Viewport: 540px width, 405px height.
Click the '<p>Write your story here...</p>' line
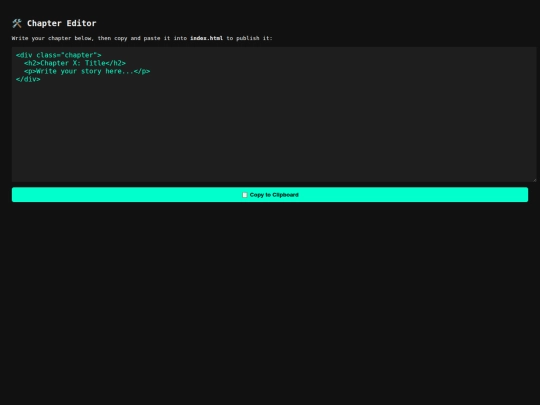tap(87, 71)
